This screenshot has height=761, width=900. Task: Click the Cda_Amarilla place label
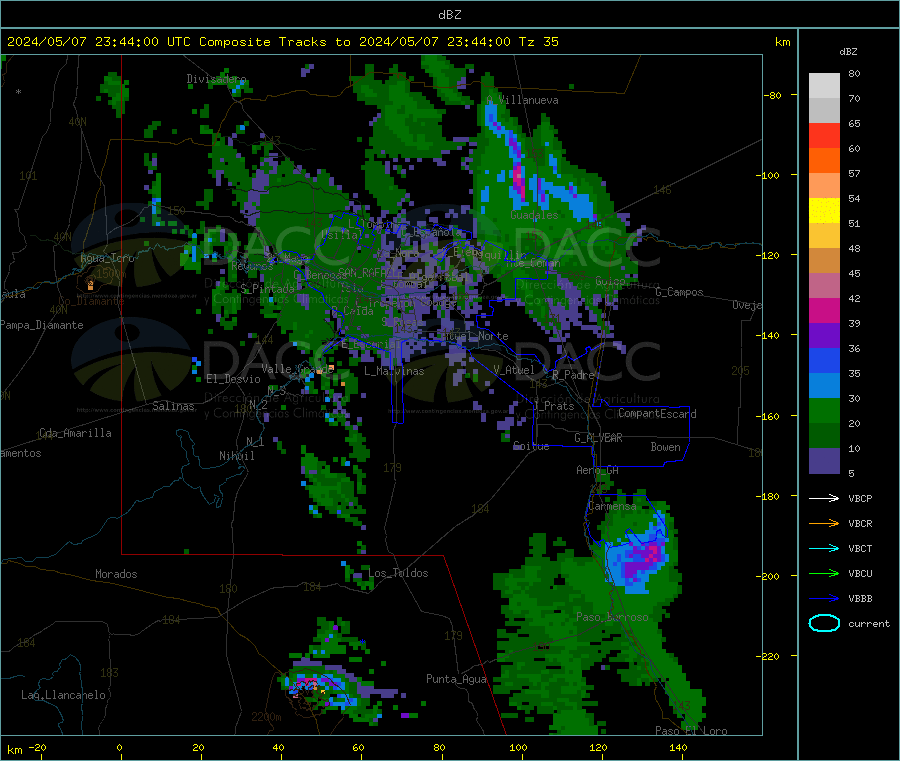(x=75, y=433)
